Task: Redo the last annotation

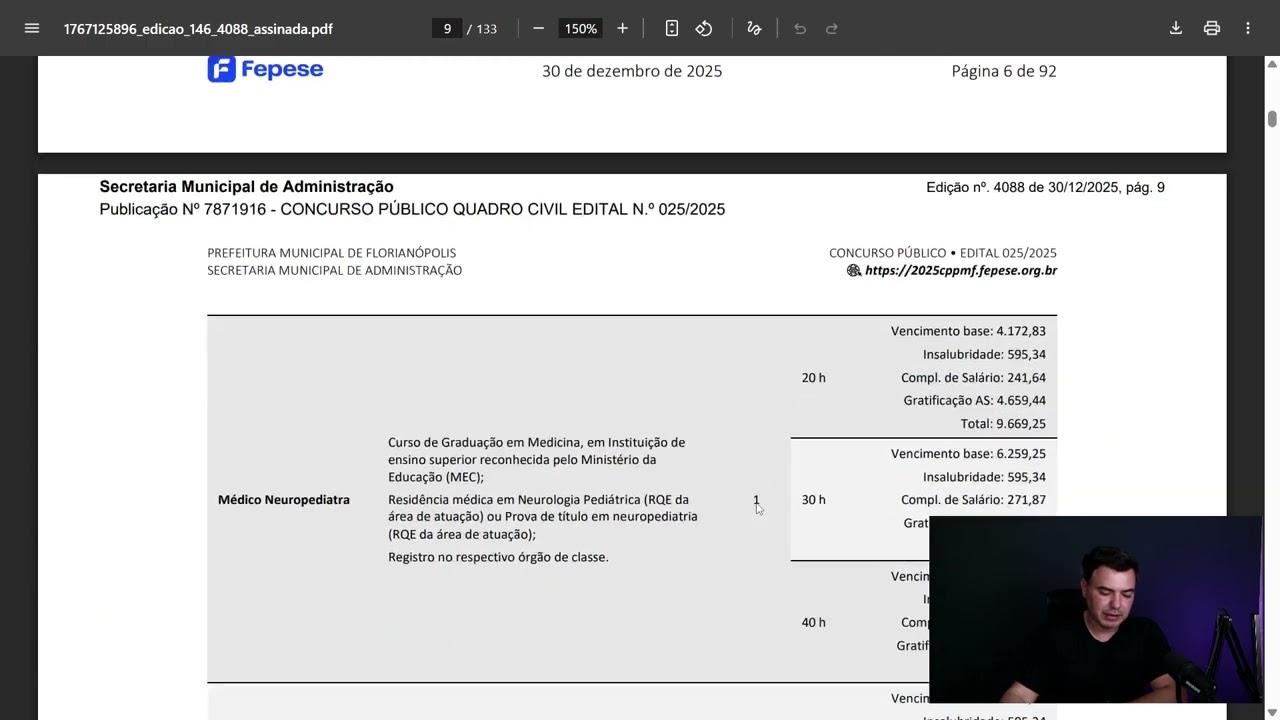Action: click(832, 28)
